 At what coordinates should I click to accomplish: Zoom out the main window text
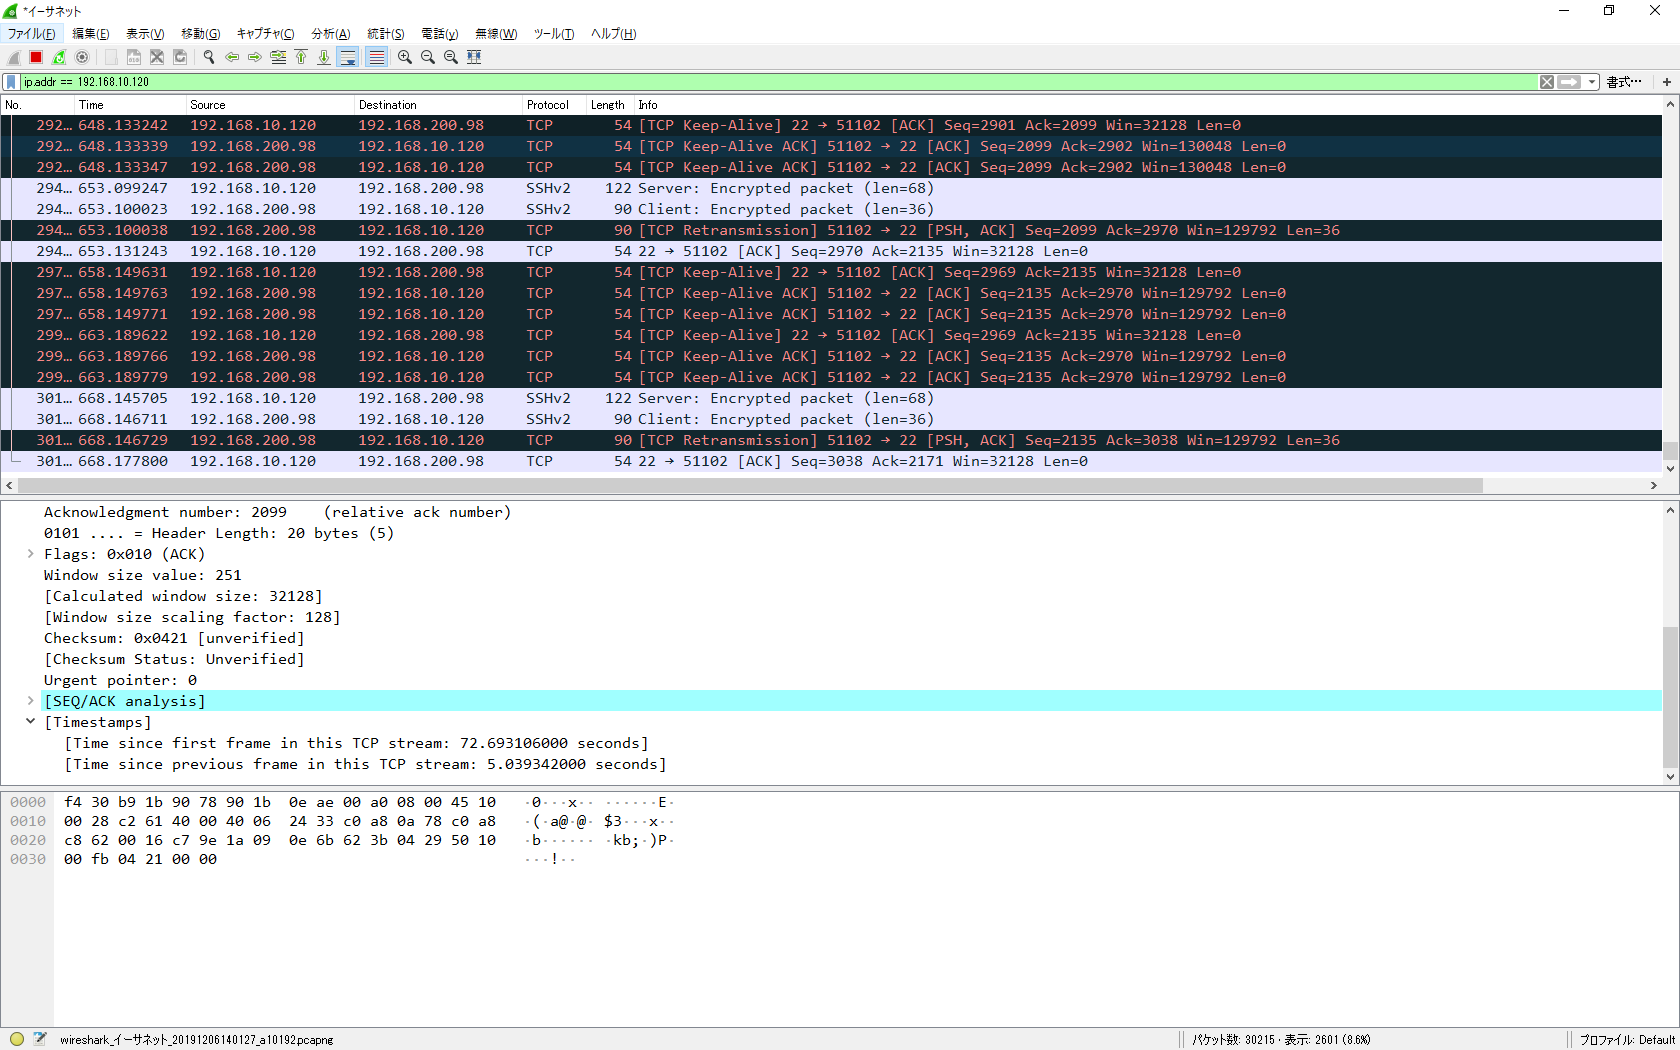tap(428, 57)
